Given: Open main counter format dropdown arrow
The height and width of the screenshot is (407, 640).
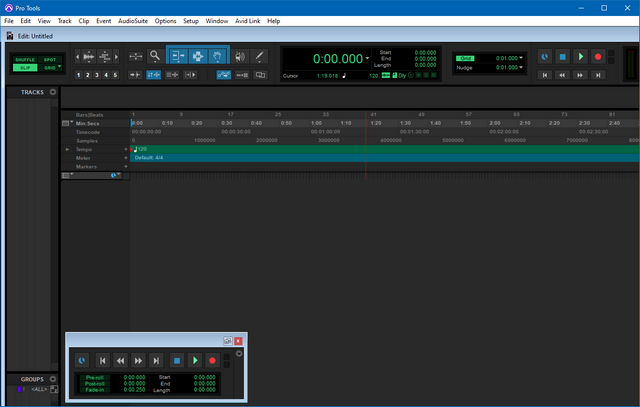Looking at the screenshot, I should click(368, 58).
